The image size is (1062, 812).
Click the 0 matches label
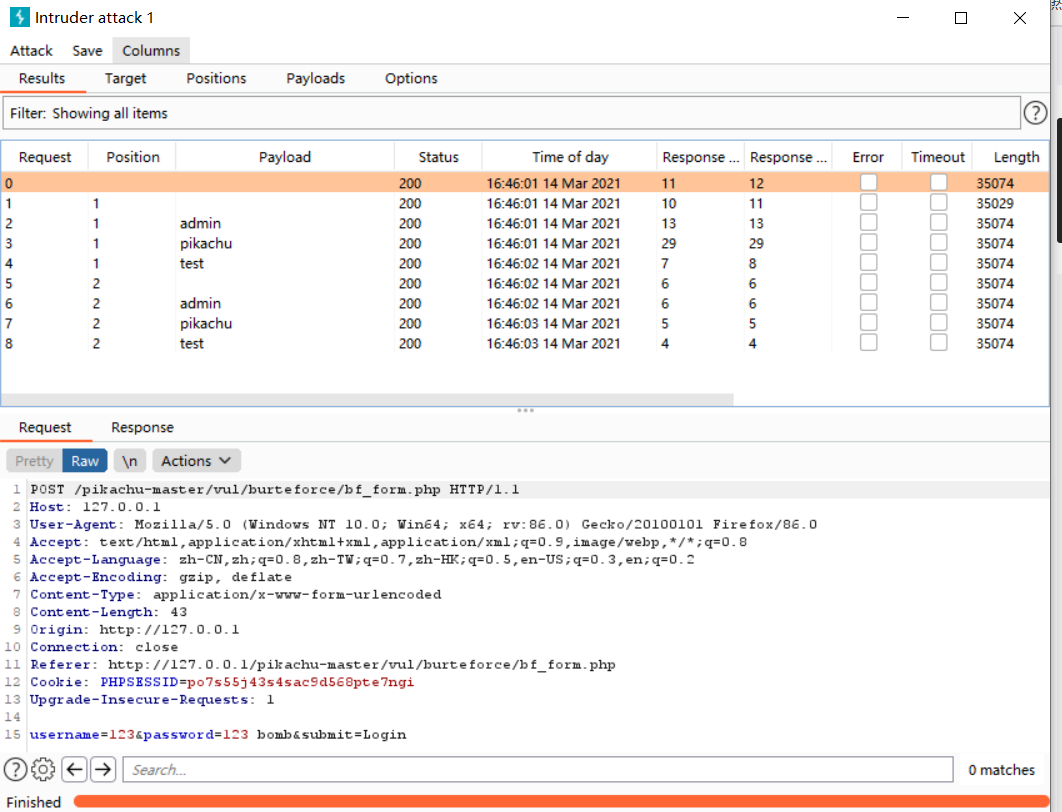coord(1001,770)
